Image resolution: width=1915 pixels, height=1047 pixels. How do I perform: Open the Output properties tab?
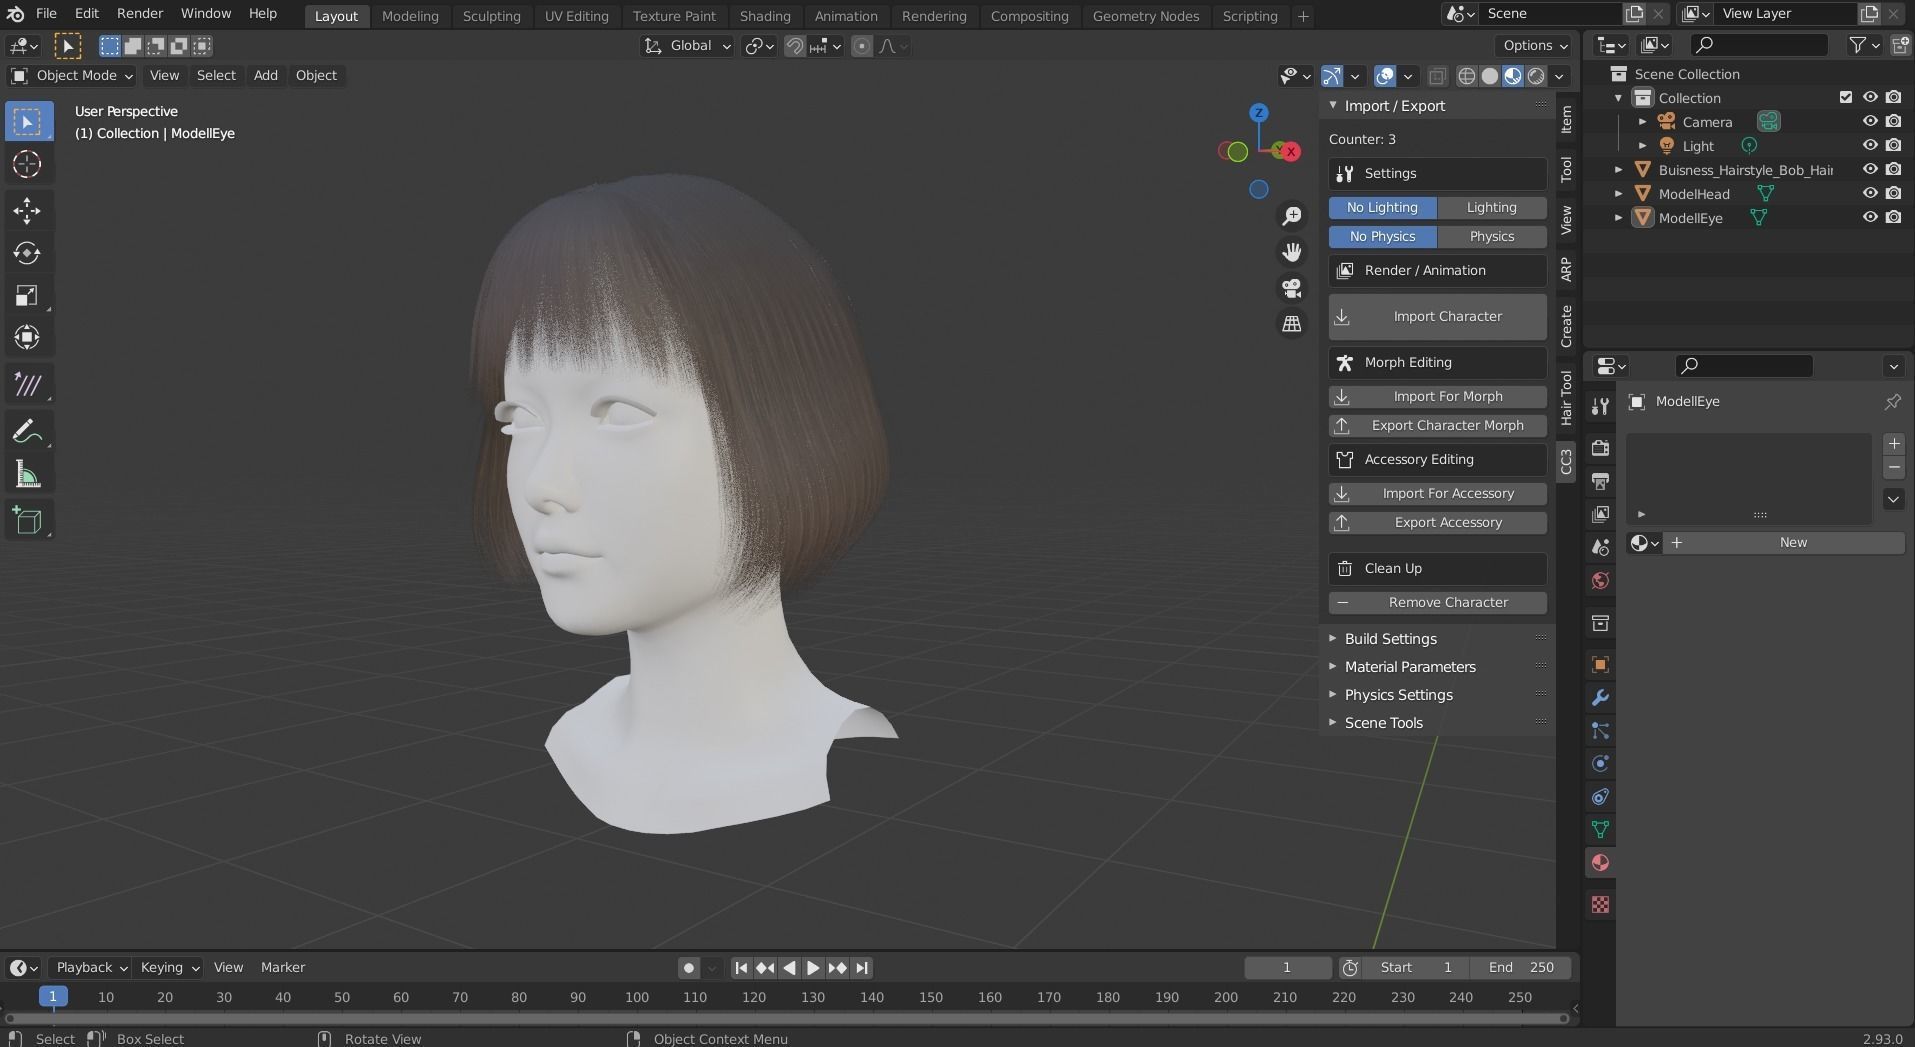pyautogui.click(x=1600, y=481)
